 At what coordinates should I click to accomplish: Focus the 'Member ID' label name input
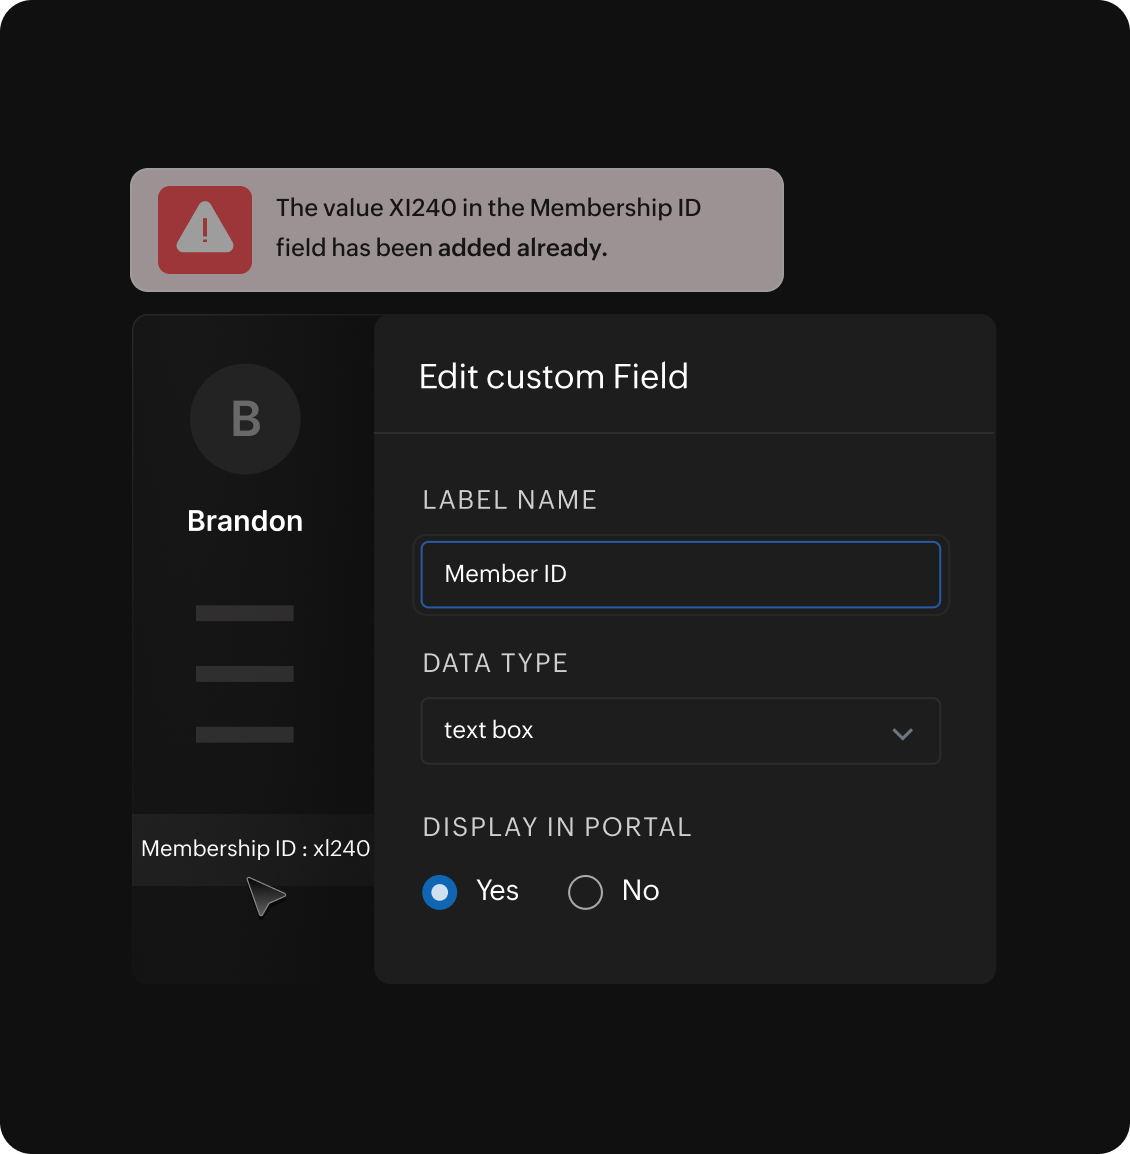point(680,574)
